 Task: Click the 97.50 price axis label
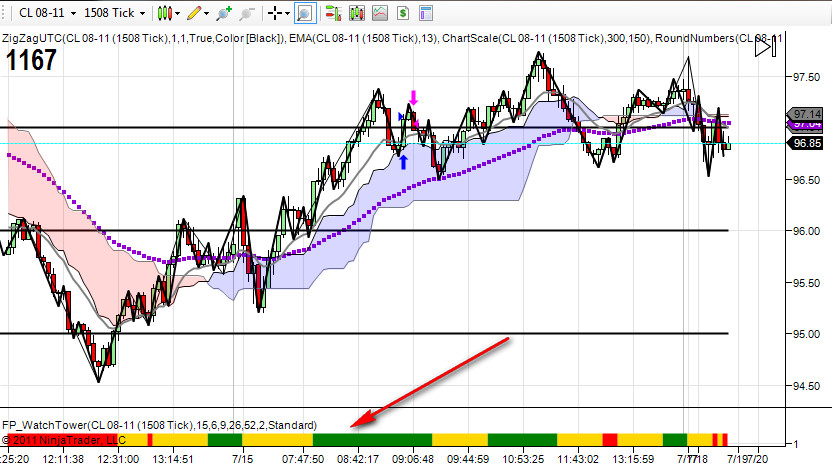click(806, 77)
